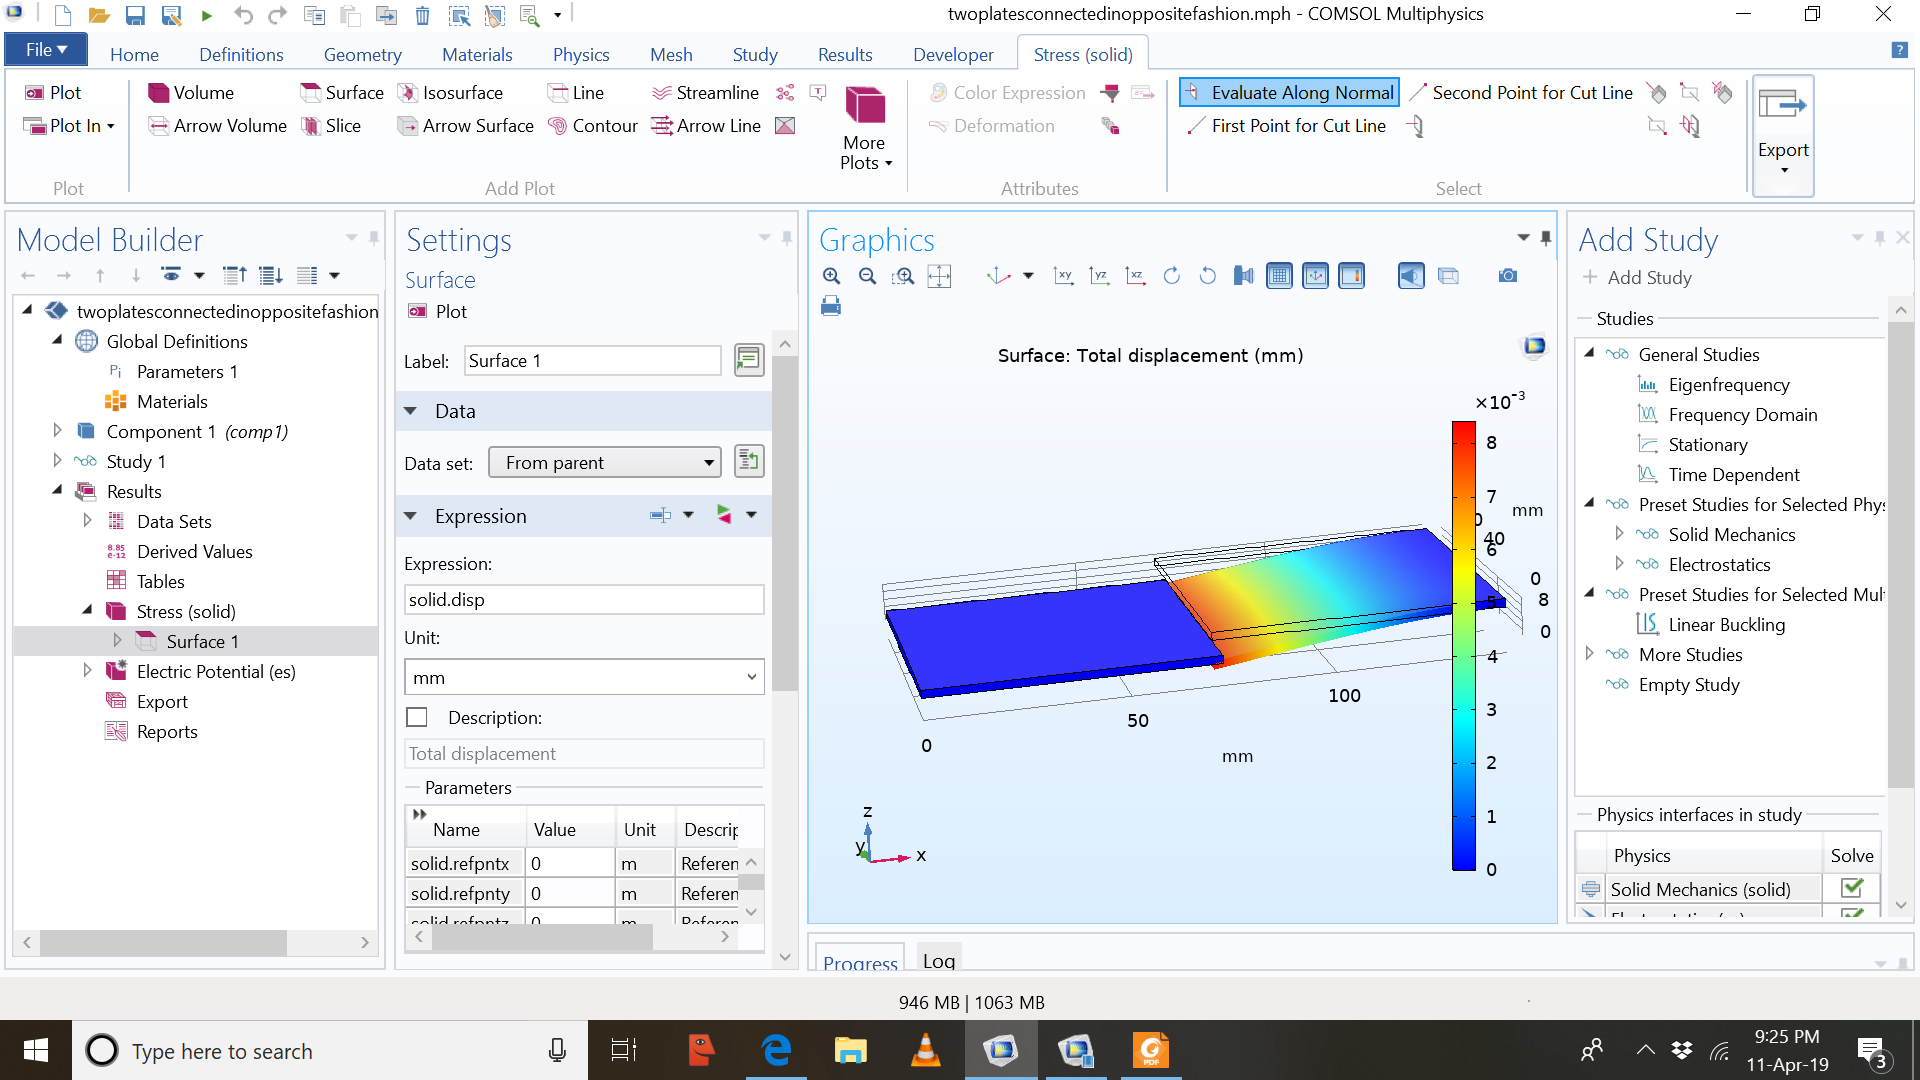
Task: Click the Slice plot button
Action: [331, 126]
